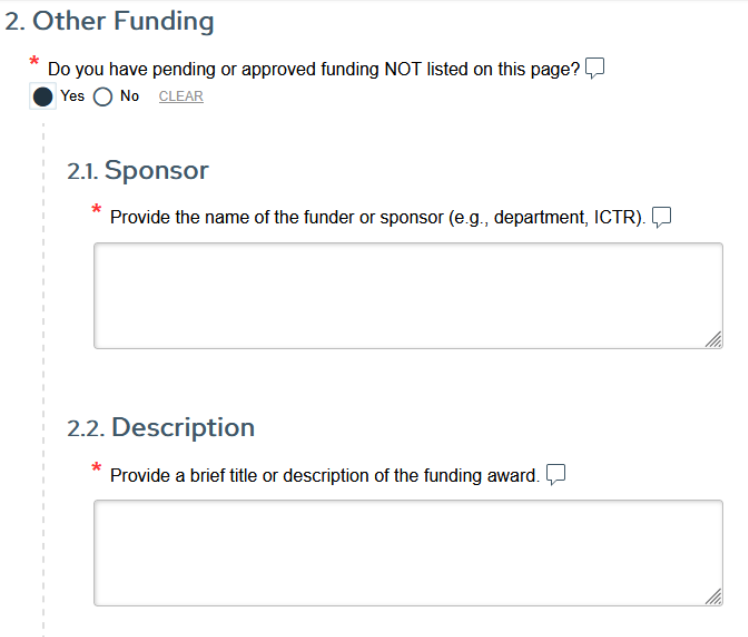Choose the No radio button
This screenshot has width=748, height=637.
(x=103, y=97)
